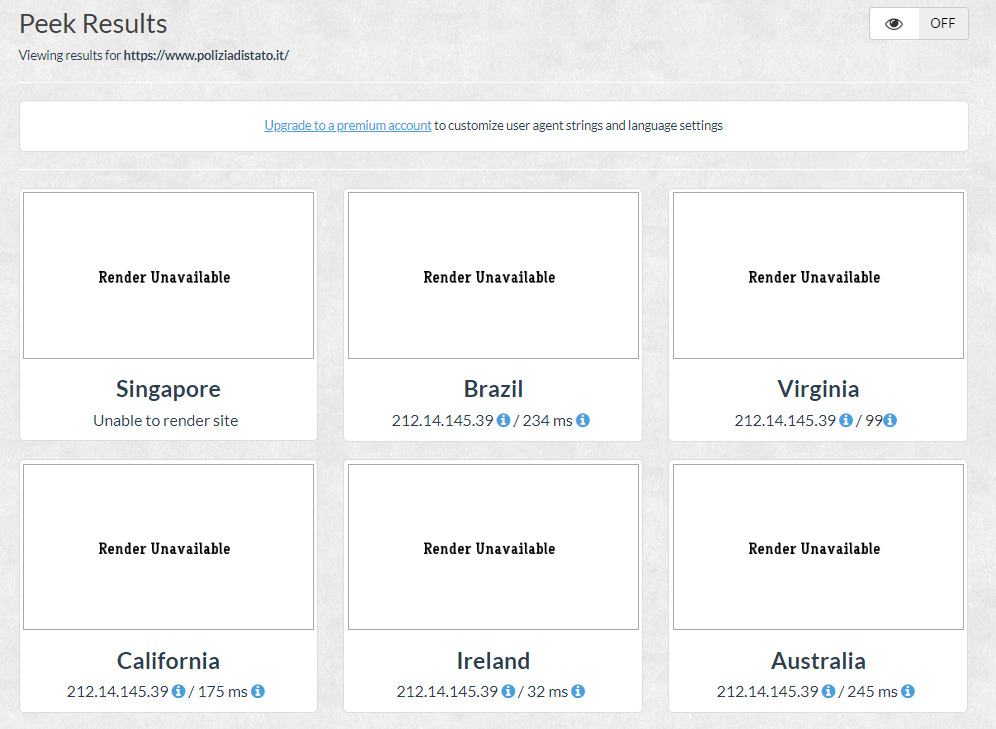Click the eye icon in peek toggle
The image size is (996, 729).
pyautogui.click(x=894, y=24)
